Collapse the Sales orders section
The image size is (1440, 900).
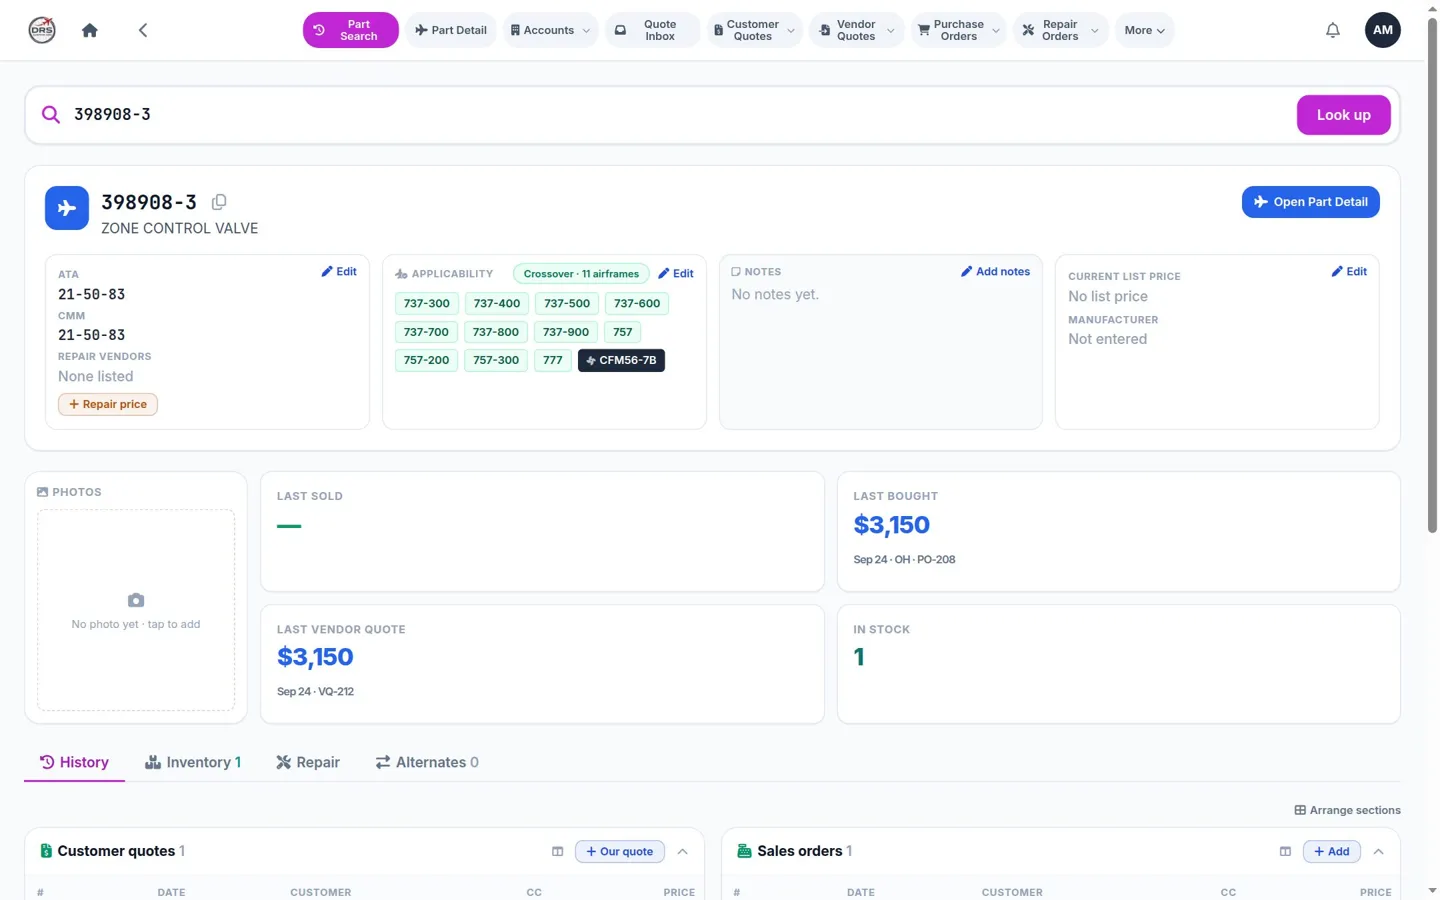1379,852
